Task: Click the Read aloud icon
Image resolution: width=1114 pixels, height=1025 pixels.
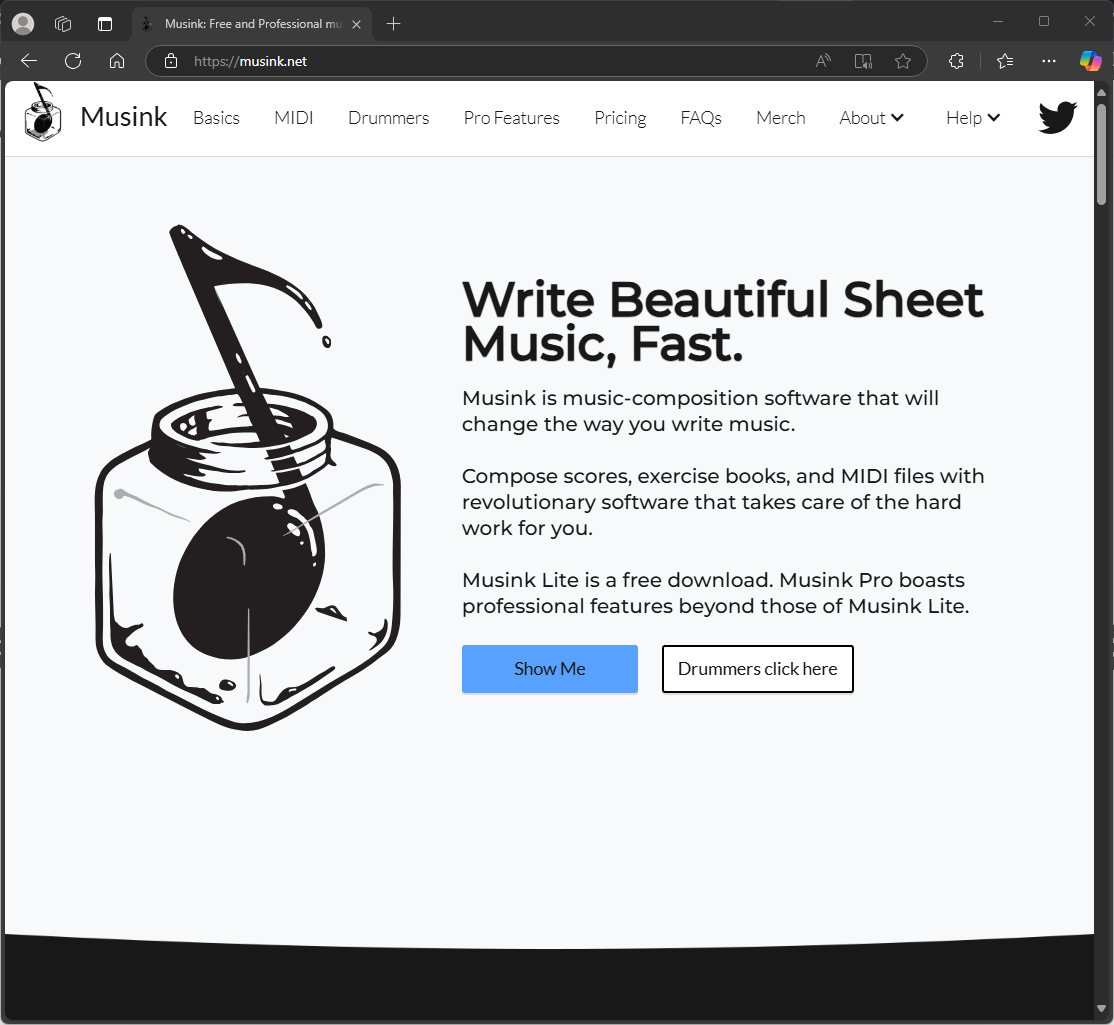Action: 823,61
